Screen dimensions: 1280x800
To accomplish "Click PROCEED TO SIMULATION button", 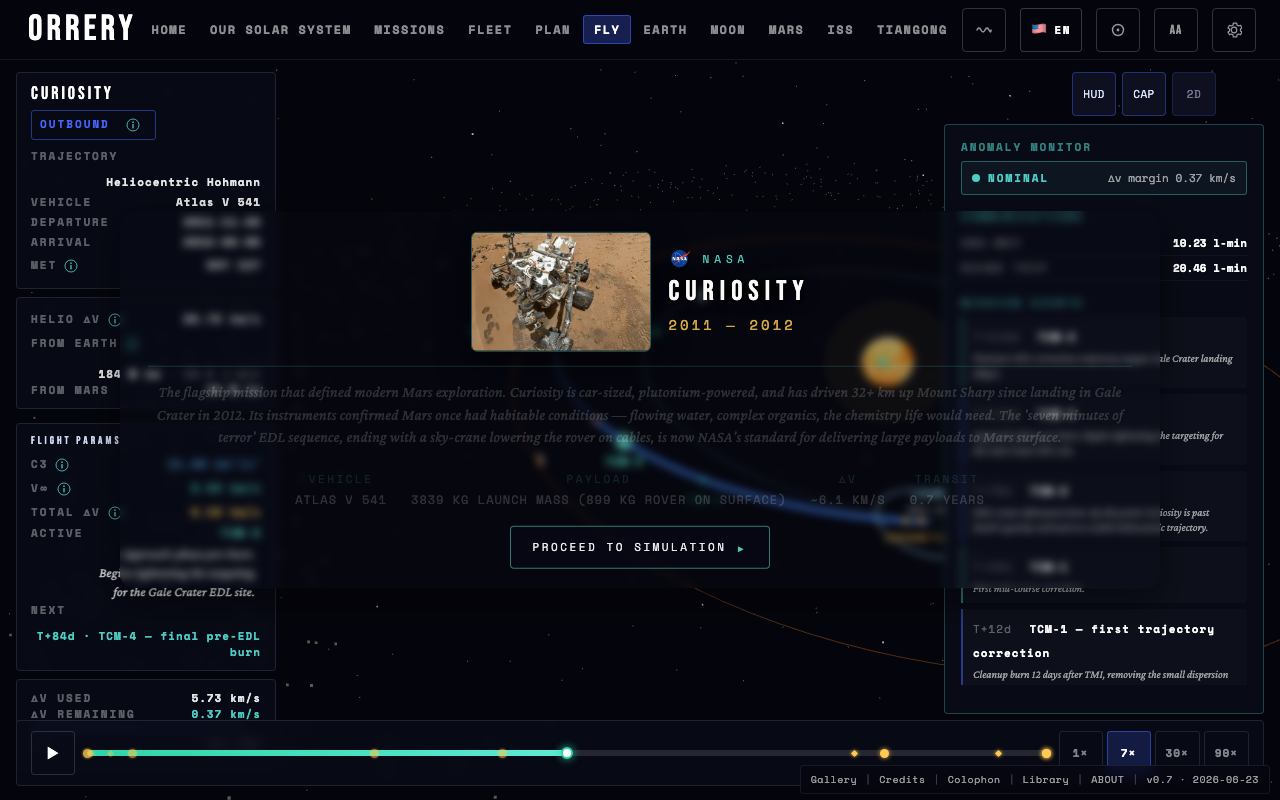I will click(x=640, y=547).
